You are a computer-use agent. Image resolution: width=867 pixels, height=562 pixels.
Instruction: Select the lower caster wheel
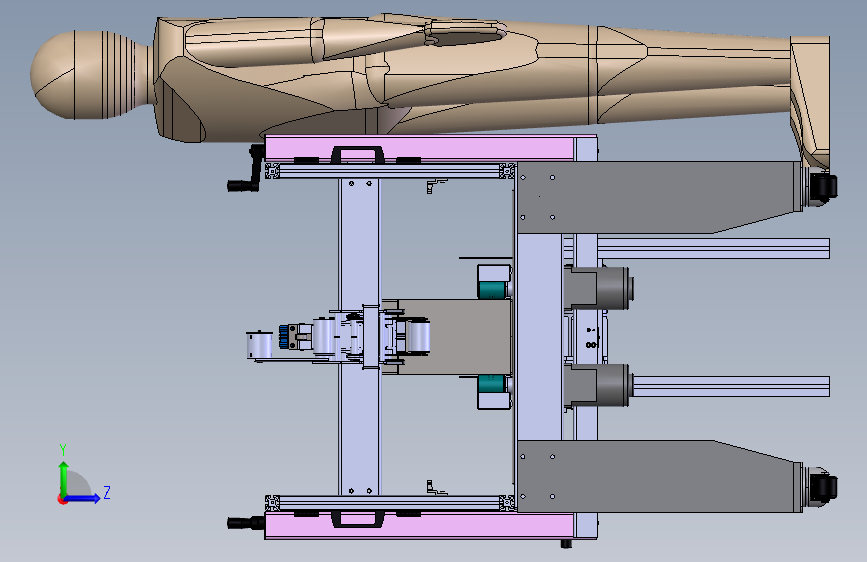tap(824, 487)
